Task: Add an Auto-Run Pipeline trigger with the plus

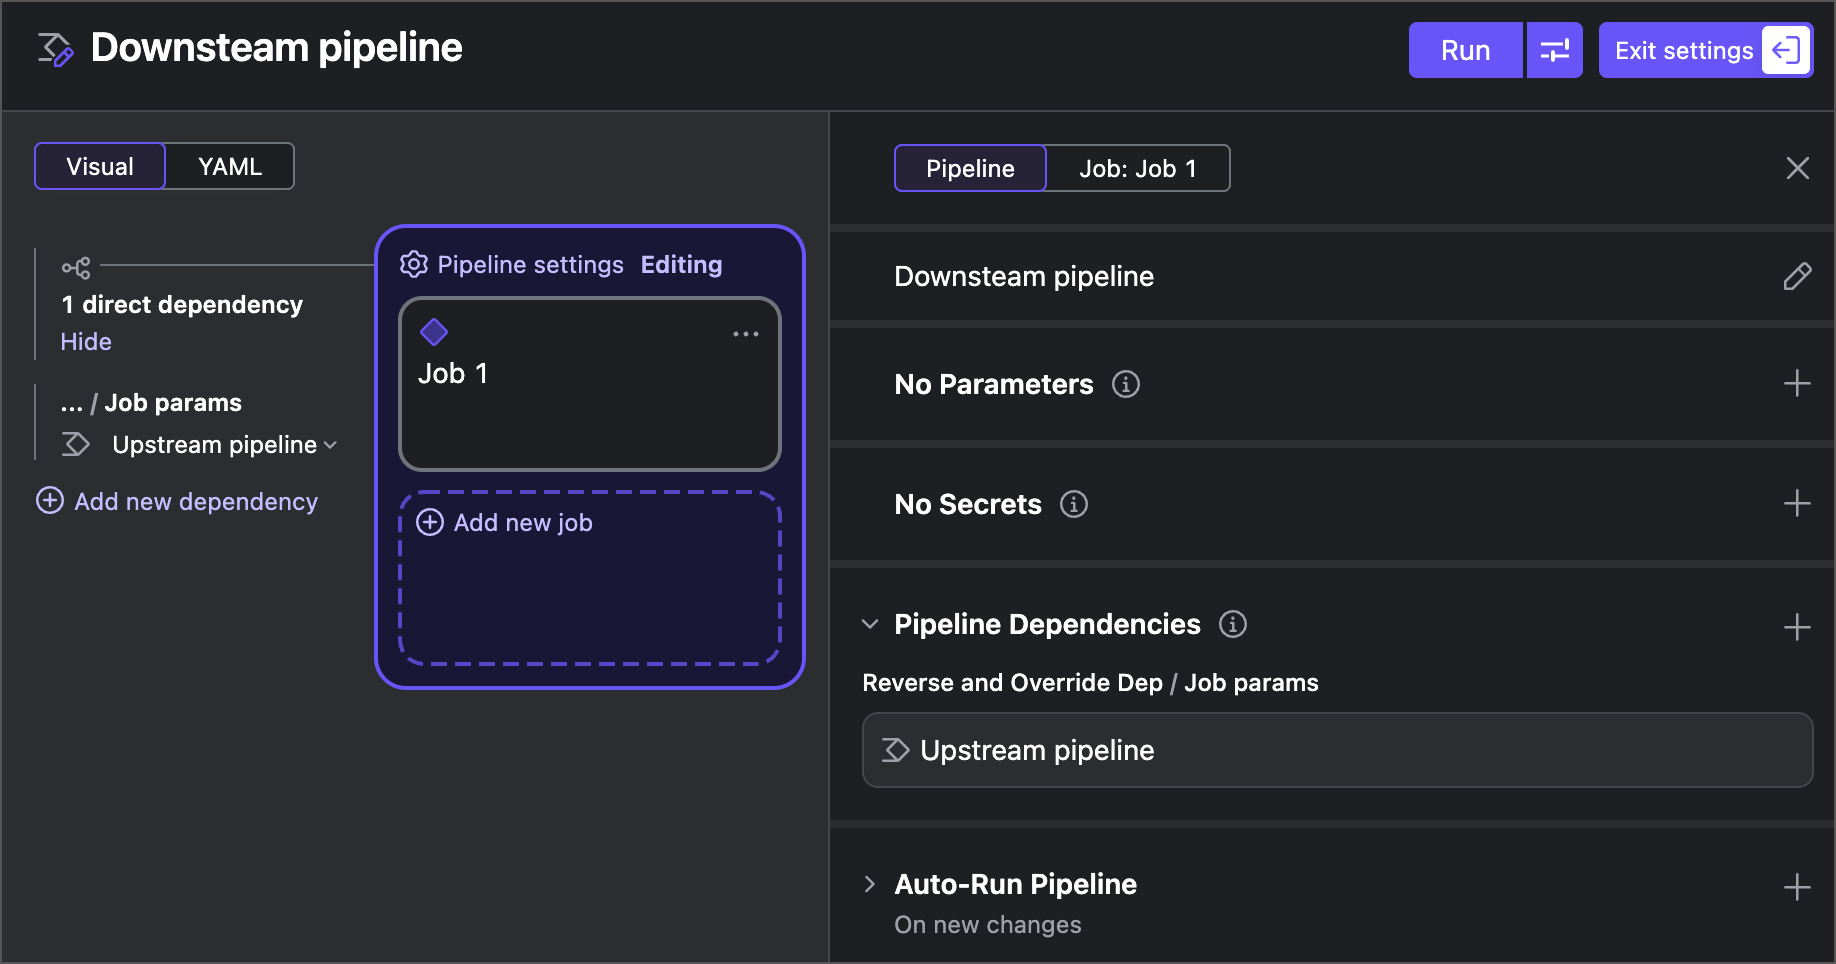Action: (x=1797, y=887)
